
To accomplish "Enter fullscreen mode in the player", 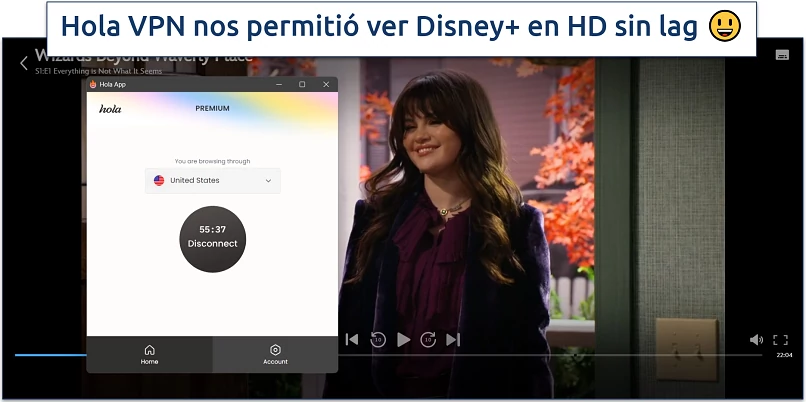I will [x=780, y=340].
